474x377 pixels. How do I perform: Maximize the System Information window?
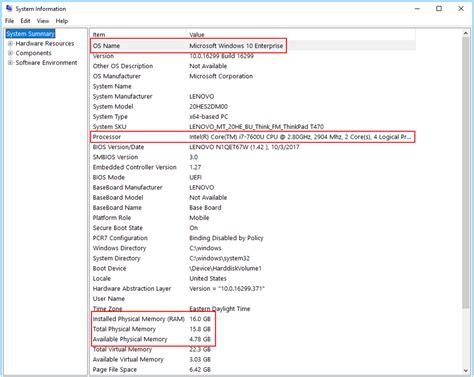439,9
